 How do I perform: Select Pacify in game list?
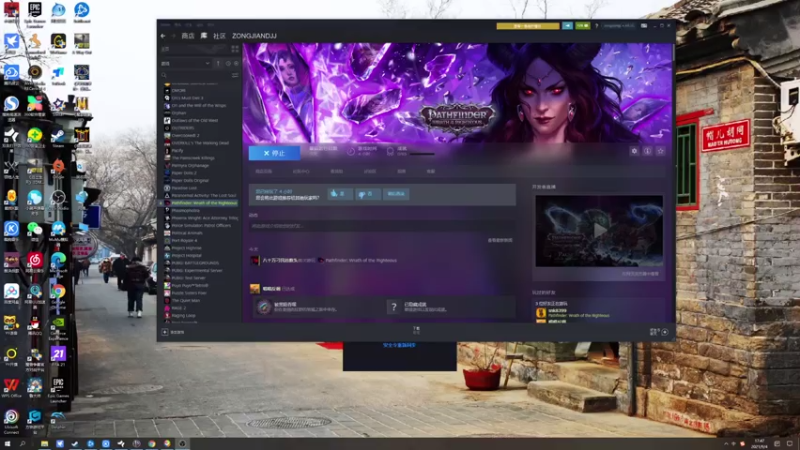(177, 151)
